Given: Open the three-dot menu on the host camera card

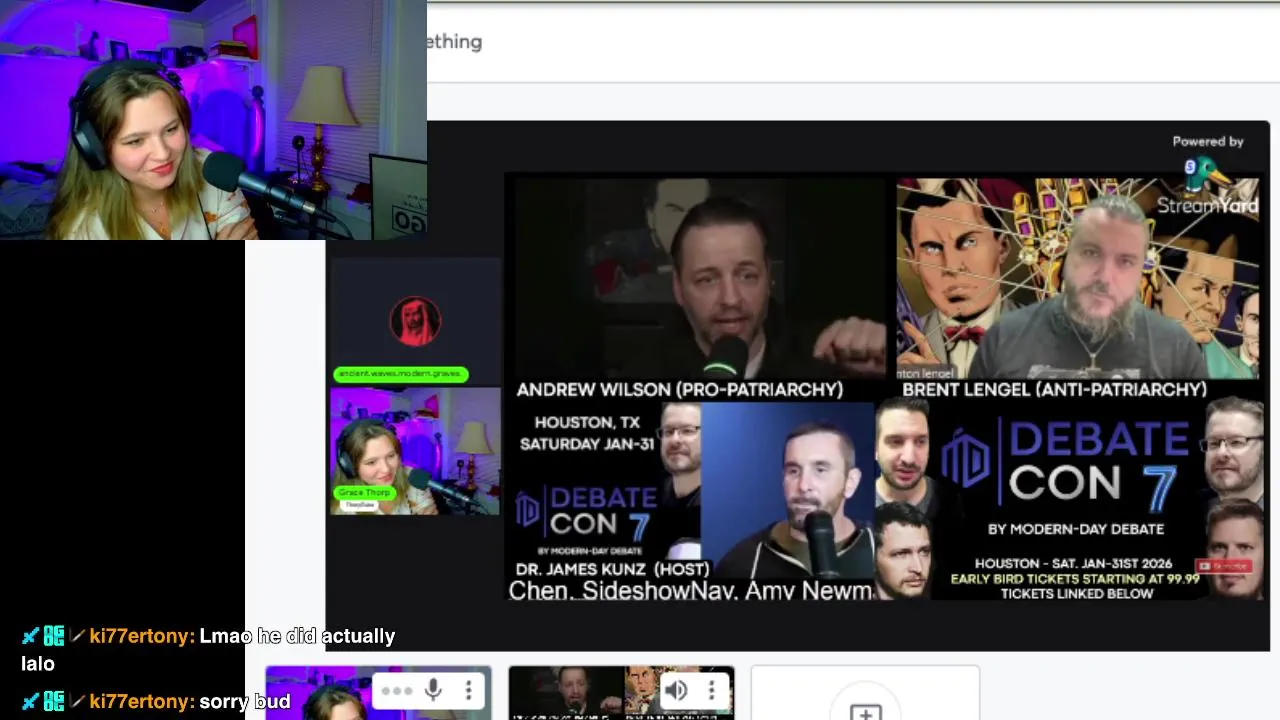Looking at the screenshot, I should tap(468, 690).
